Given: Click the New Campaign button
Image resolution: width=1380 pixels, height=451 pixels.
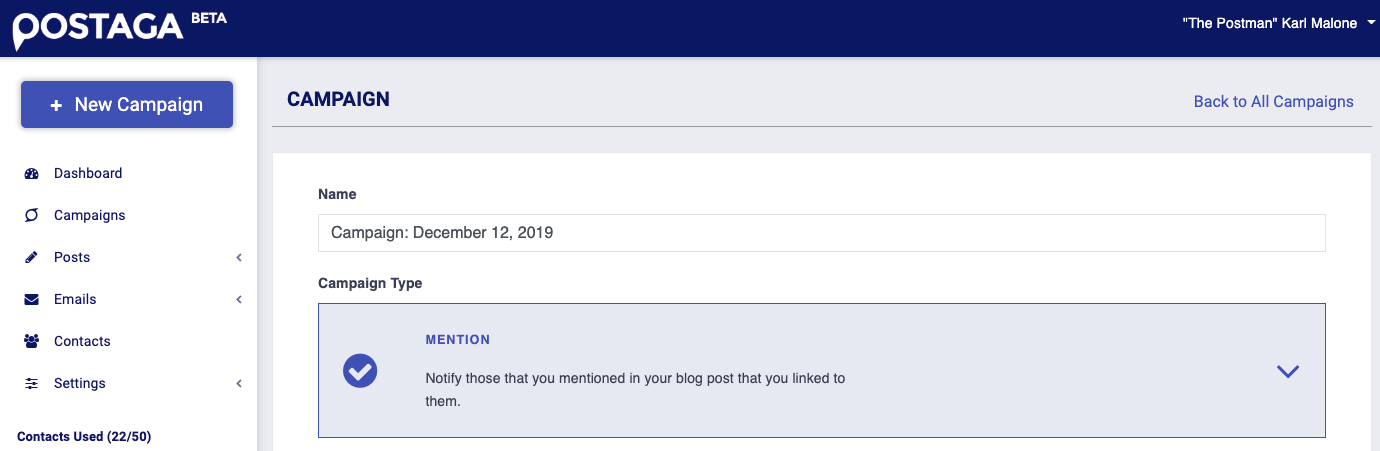Looking at the screenshot, I should (127, 105).
